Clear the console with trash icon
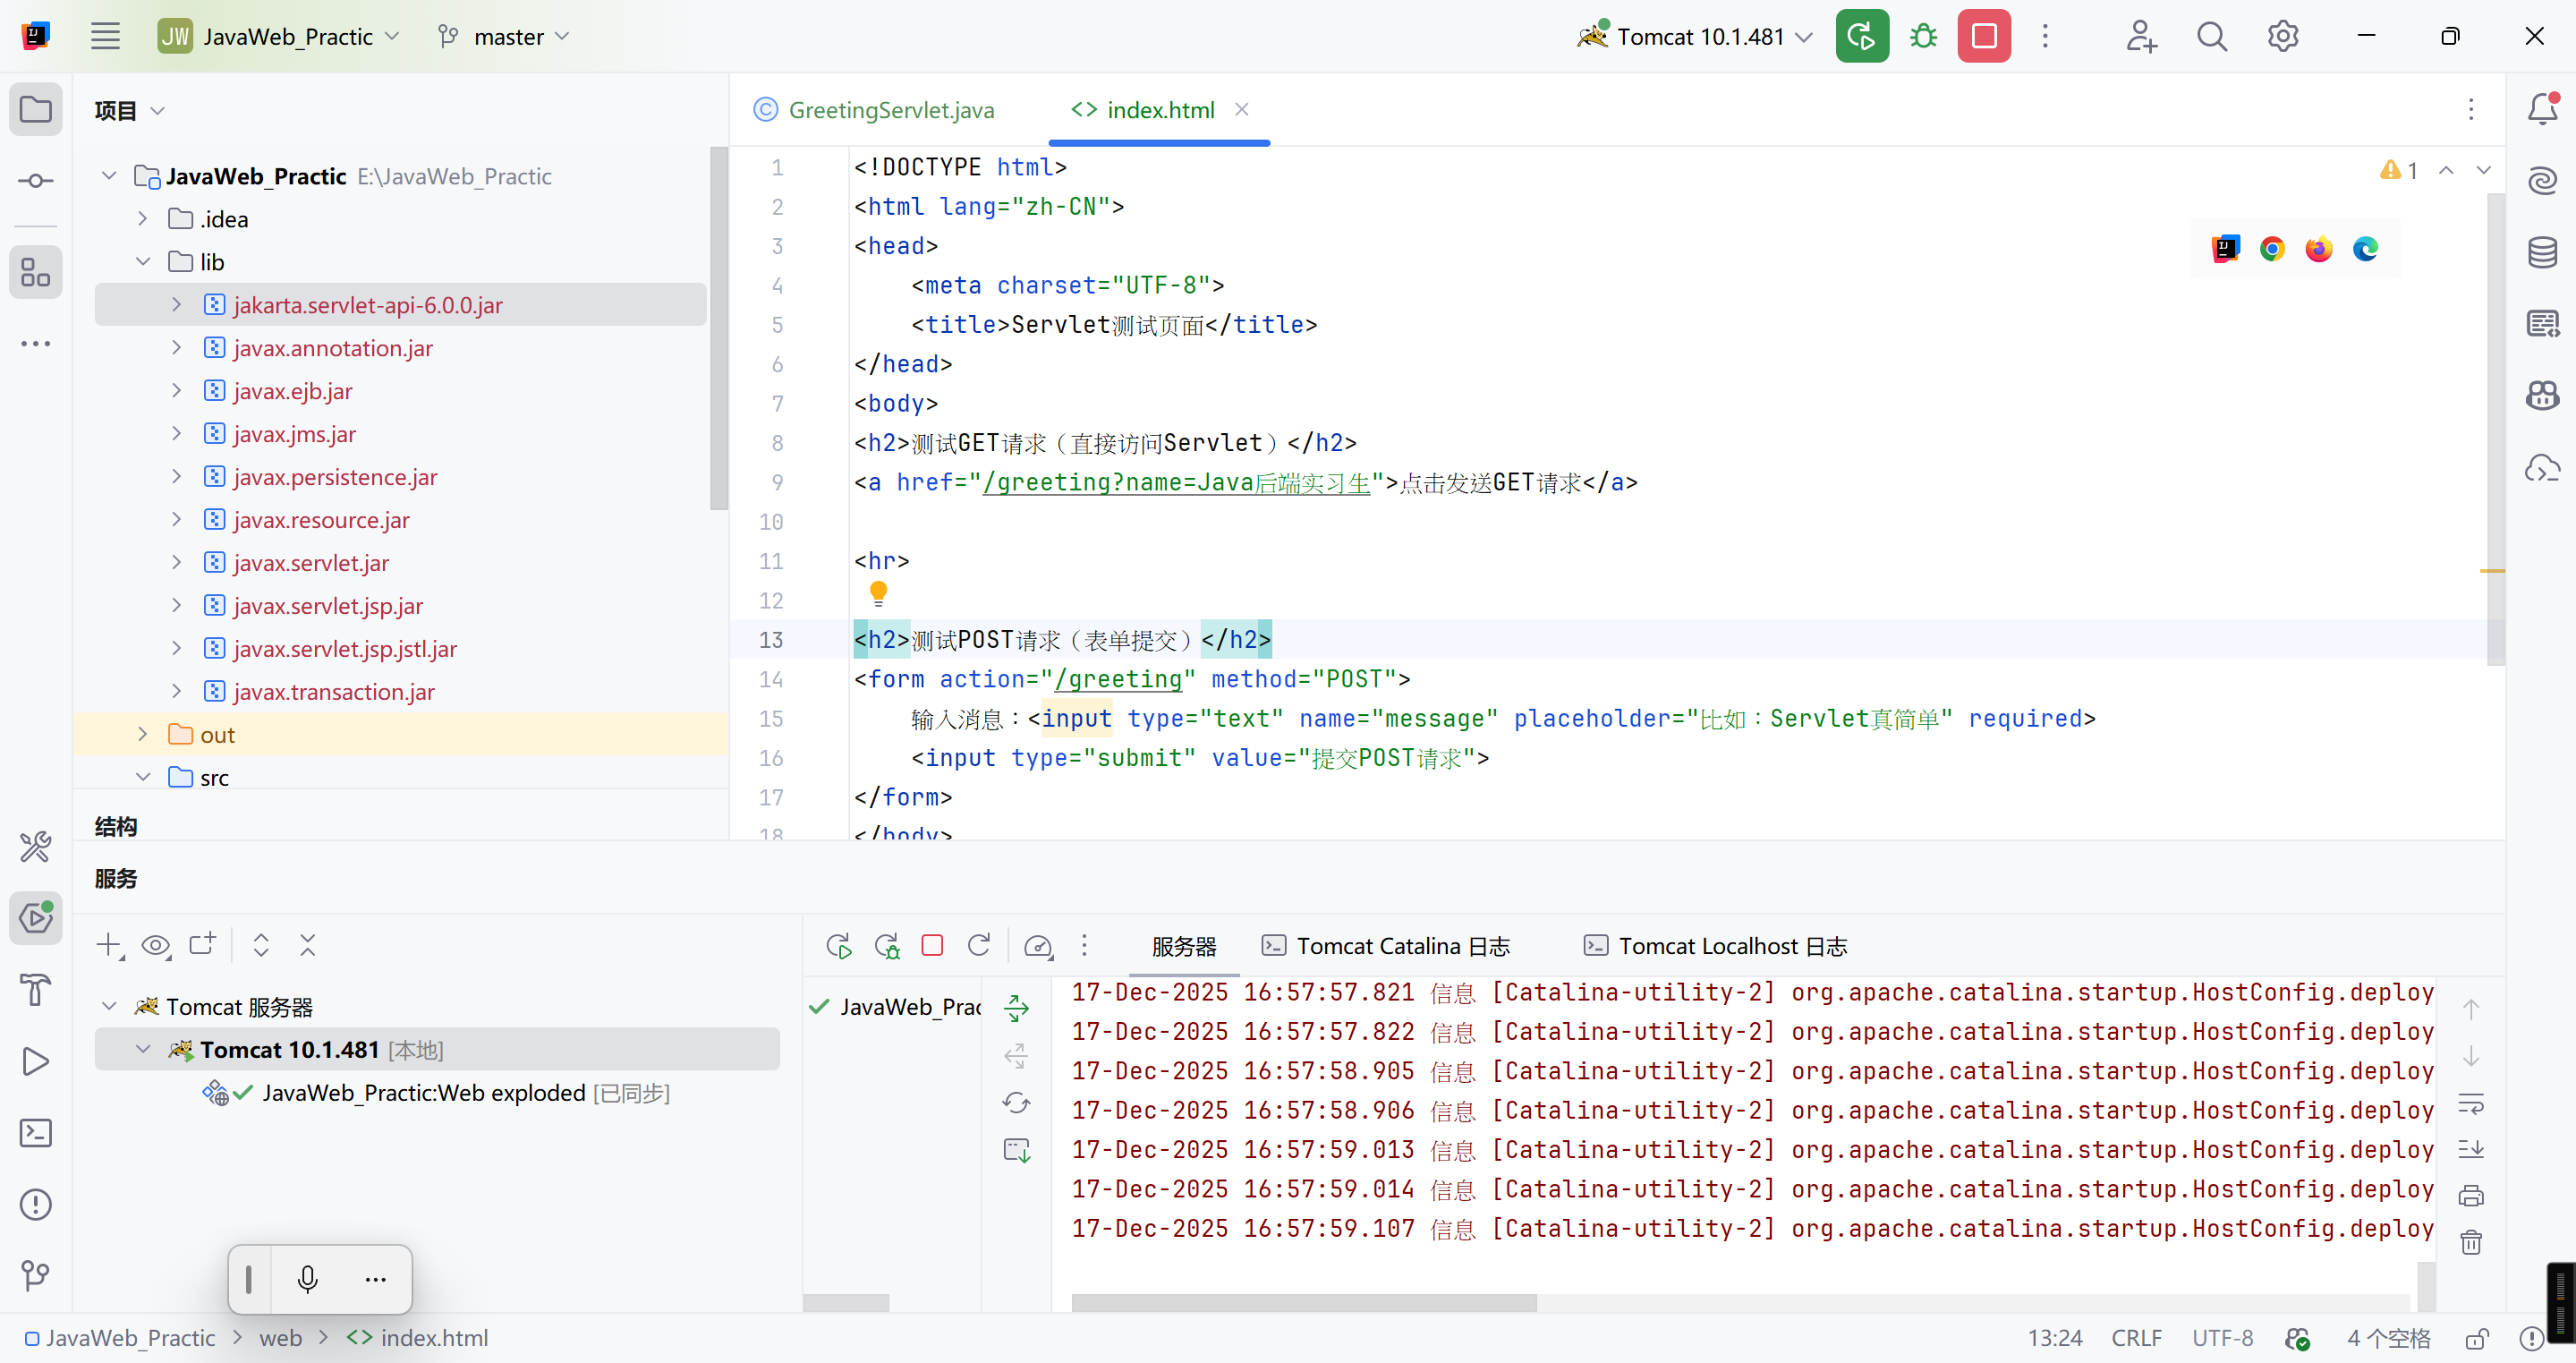Viewport: 2576px width, 1363px height. [2471, 1243]
